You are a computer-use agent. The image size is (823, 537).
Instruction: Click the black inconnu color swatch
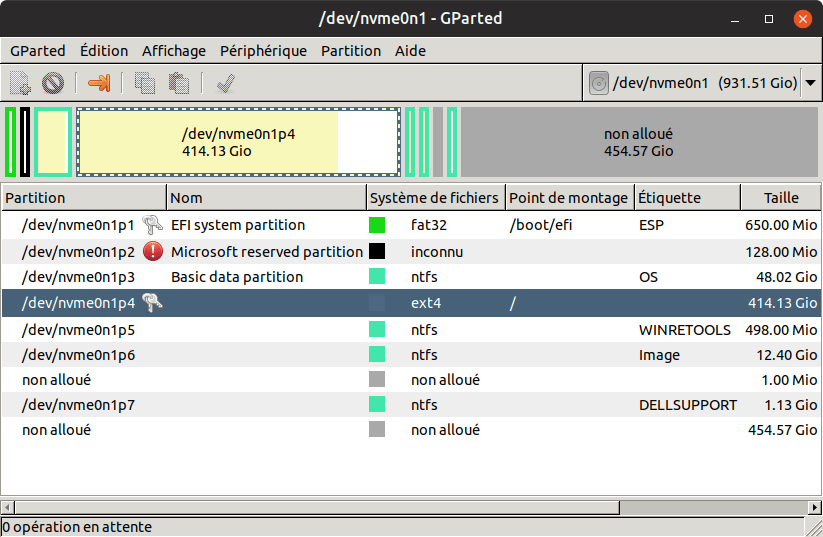[377, 251]
